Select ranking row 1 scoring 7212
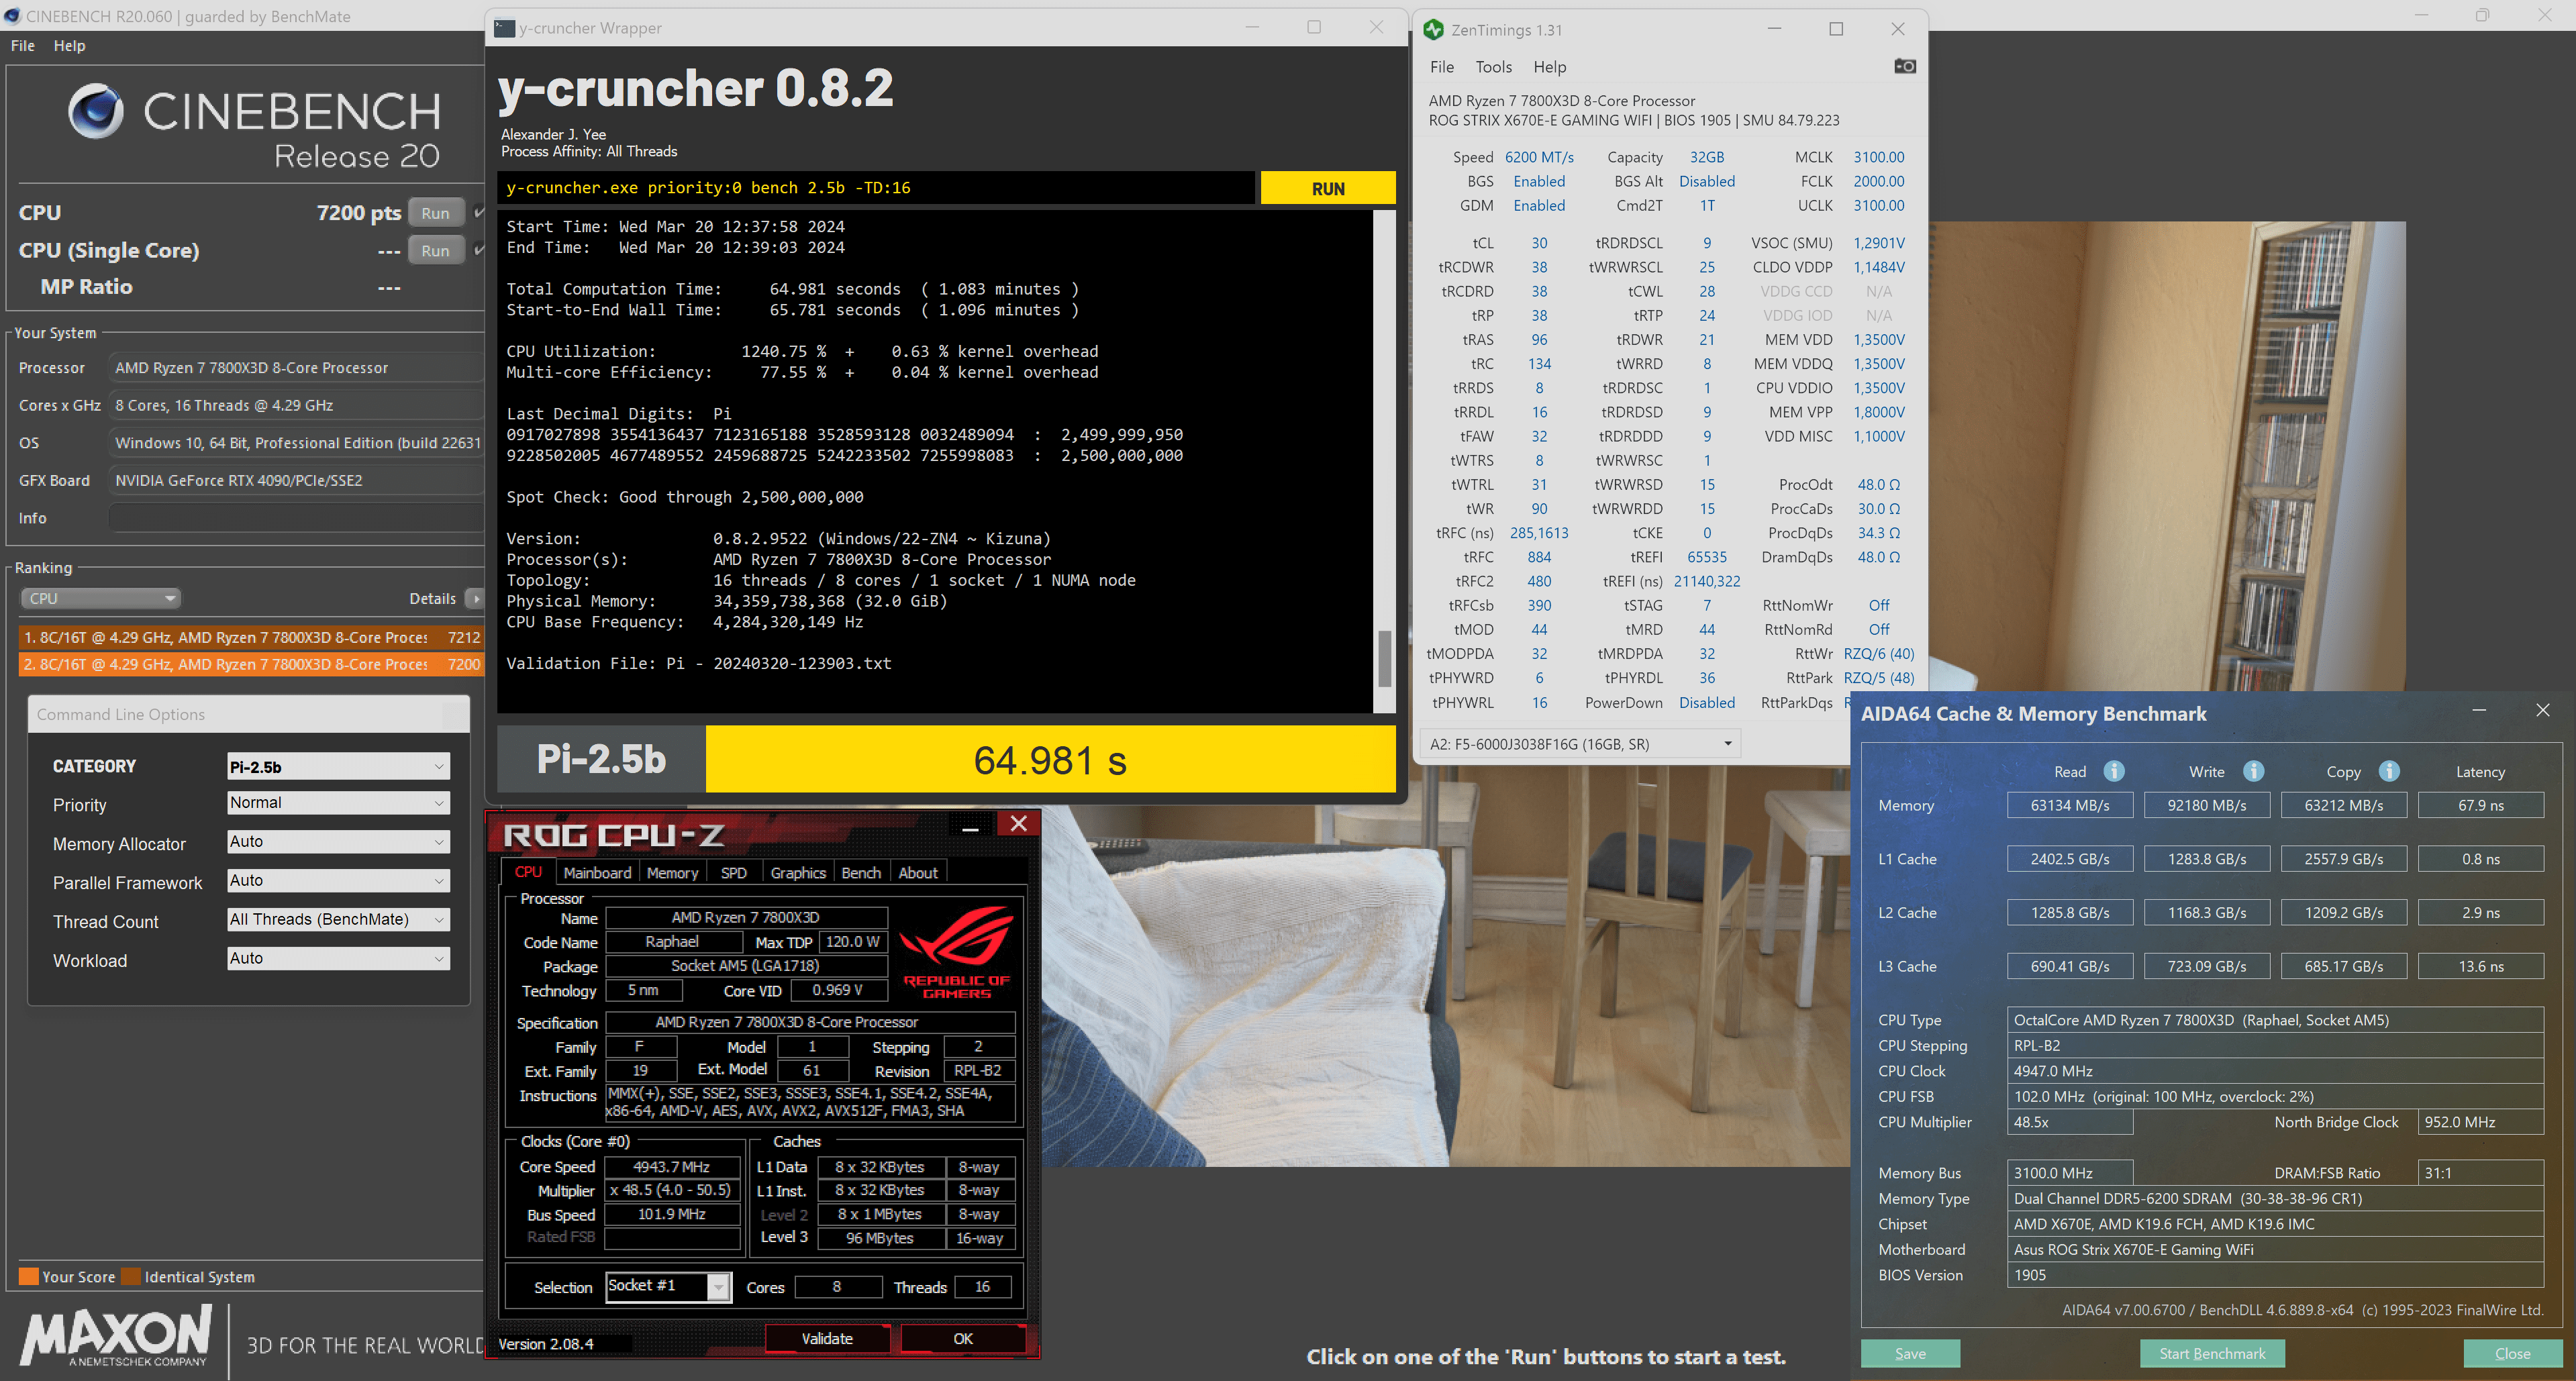This screenshot has width=2576, height=1381. 252,637
